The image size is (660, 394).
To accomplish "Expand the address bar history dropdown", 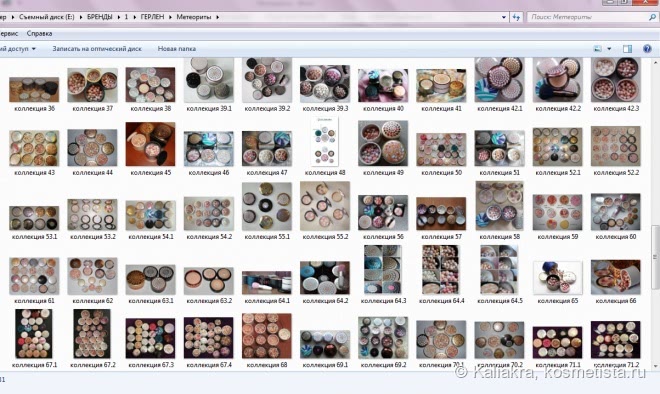I will 504,17.
